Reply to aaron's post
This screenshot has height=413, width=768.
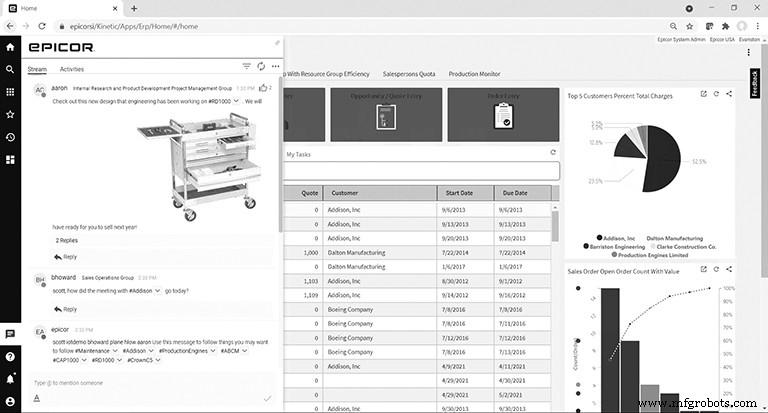[x=66, y=257]
